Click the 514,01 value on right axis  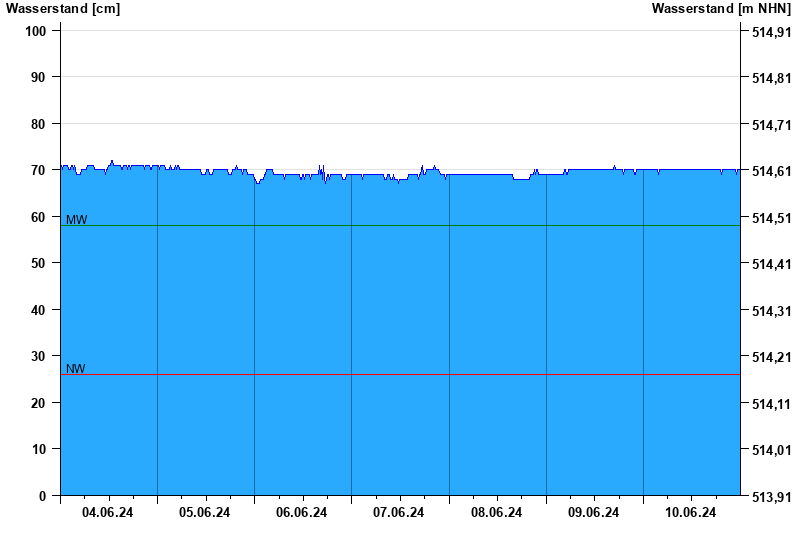click(x=771, y=451)
